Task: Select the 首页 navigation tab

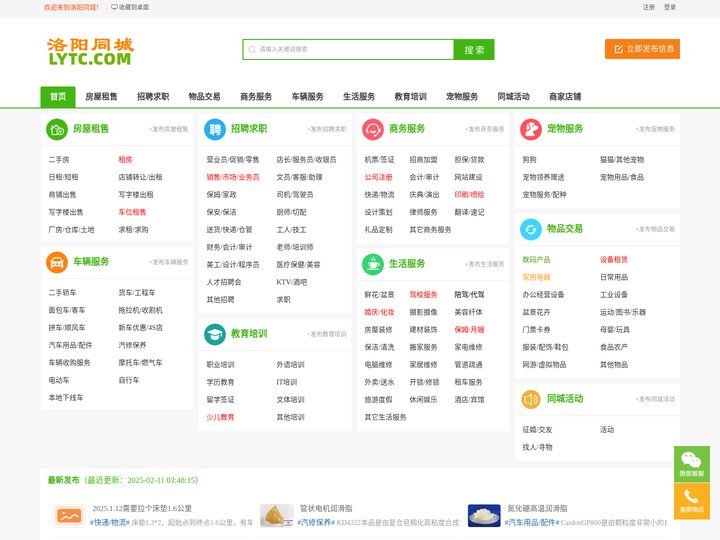Action: point(58,96)
